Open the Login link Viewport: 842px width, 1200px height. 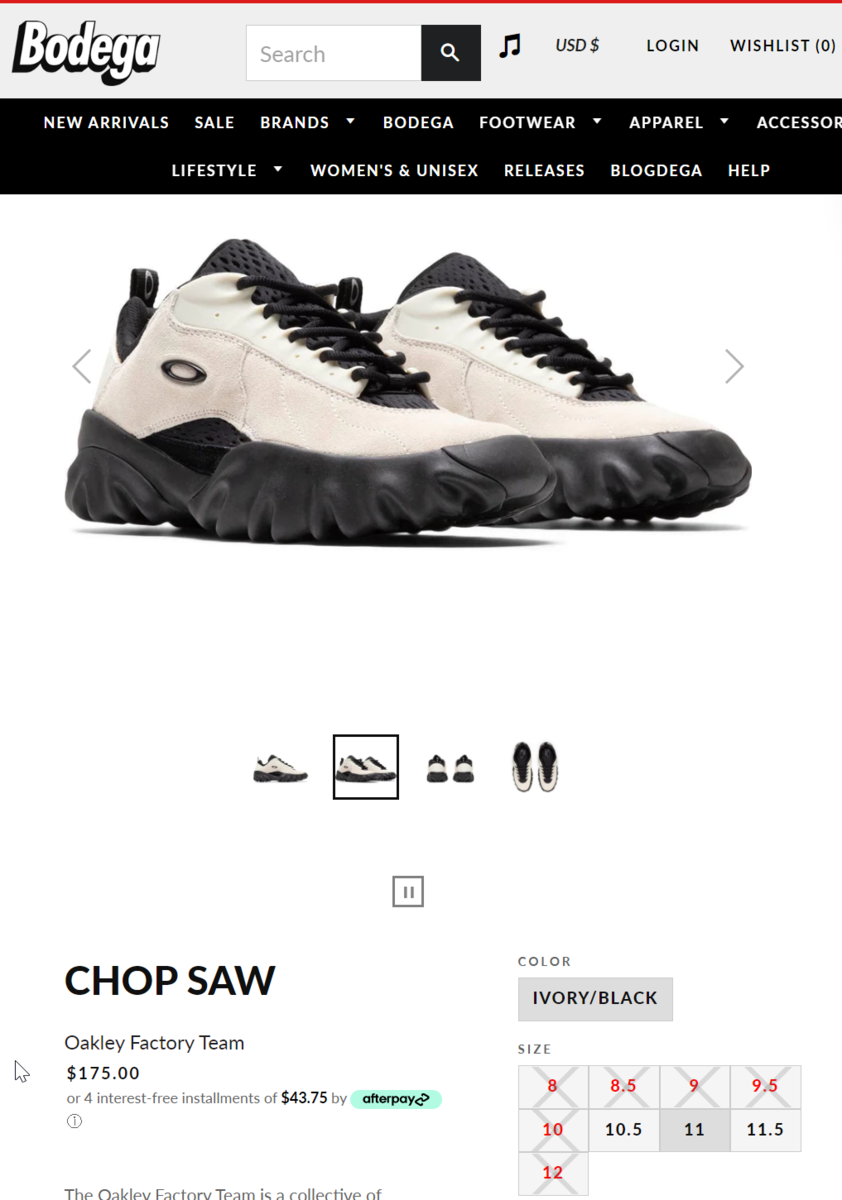tap(673, 46)
